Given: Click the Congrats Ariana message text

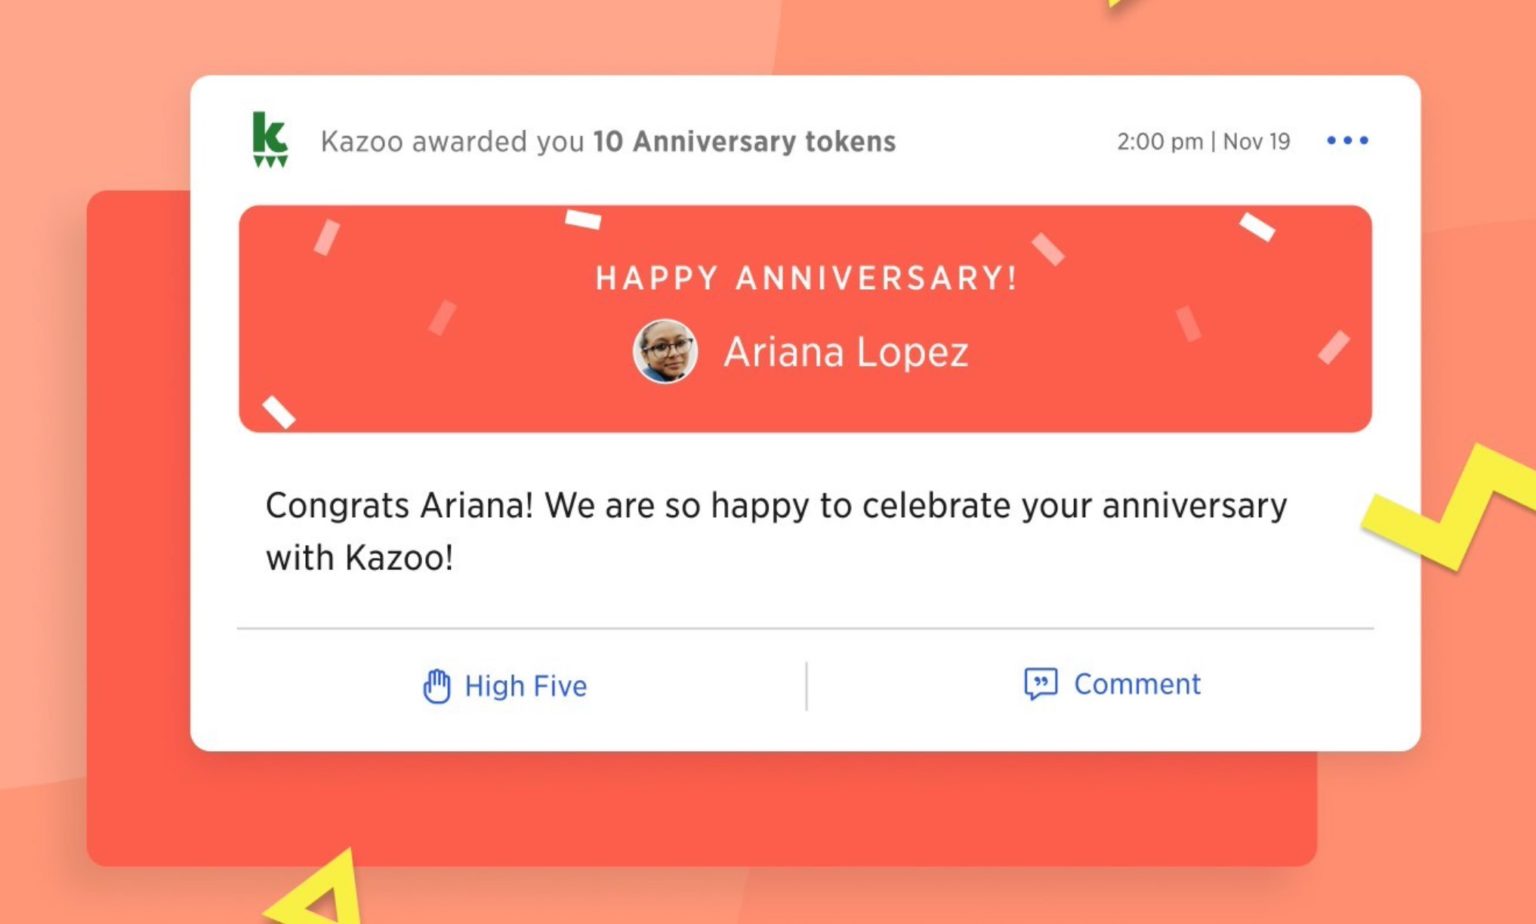Looking at the screenshot, I should click(x=775, y=530).
